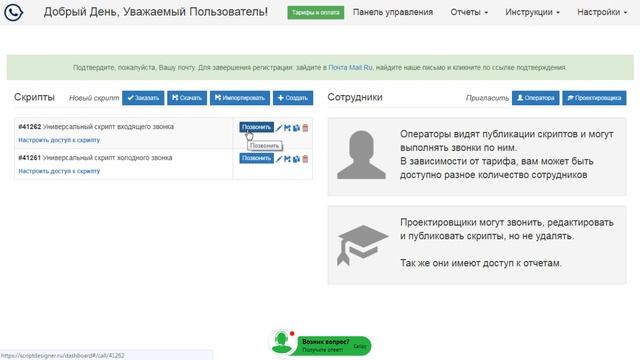Invite an employee with the Проектировщика button
Image resolution: width=640 pixels, height=360 pixels.
594,98
